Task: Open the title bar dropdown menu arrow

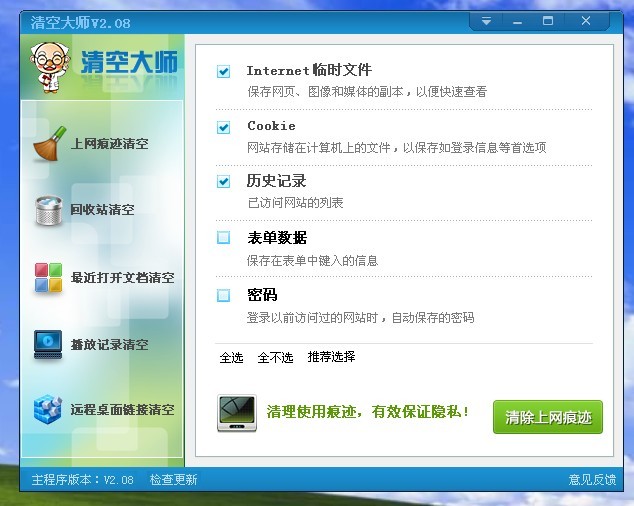Action: tap(486, 21)
